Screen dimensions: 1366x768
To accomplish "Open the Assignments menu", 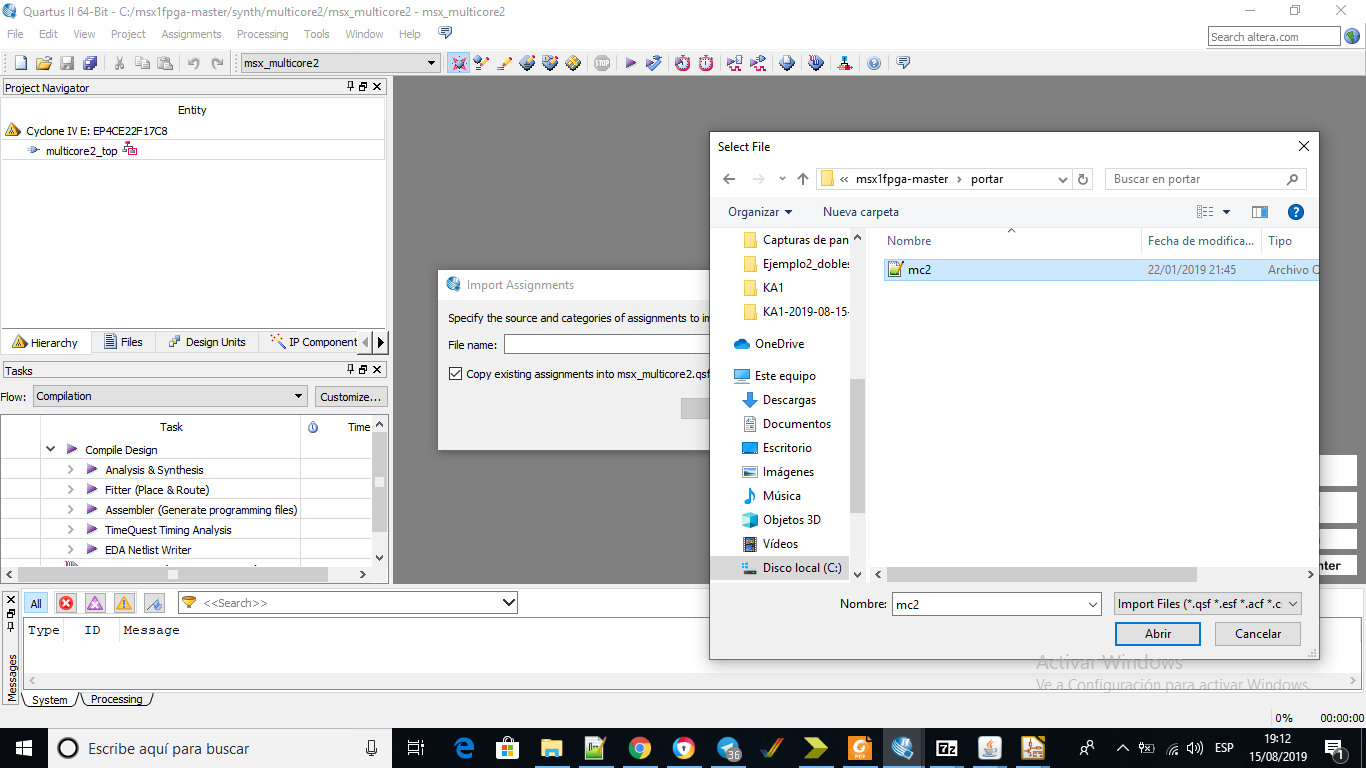I will click(x=191, y=34).
